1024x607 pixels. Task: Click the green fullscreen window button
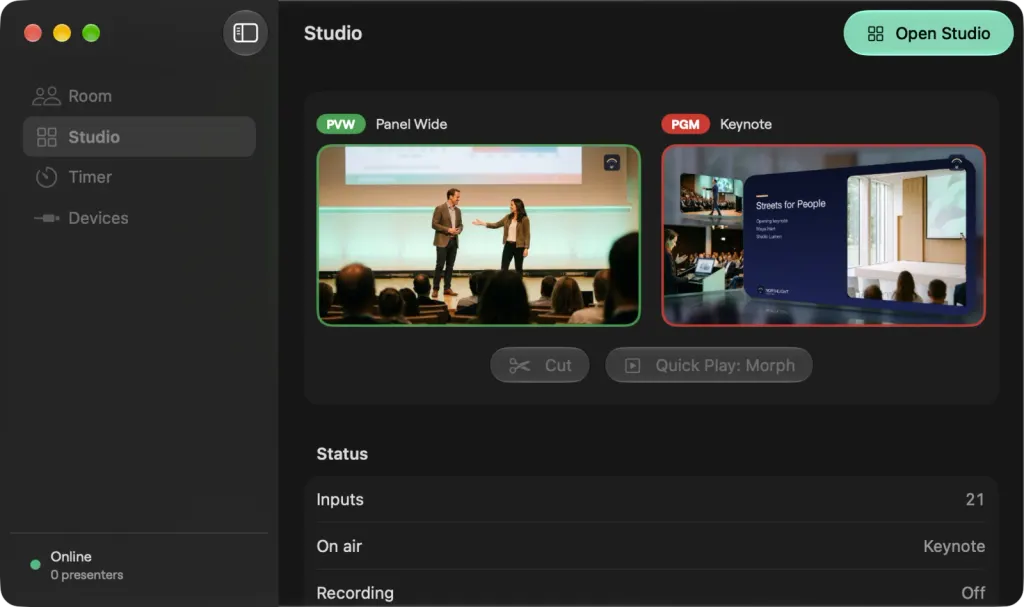91,33
